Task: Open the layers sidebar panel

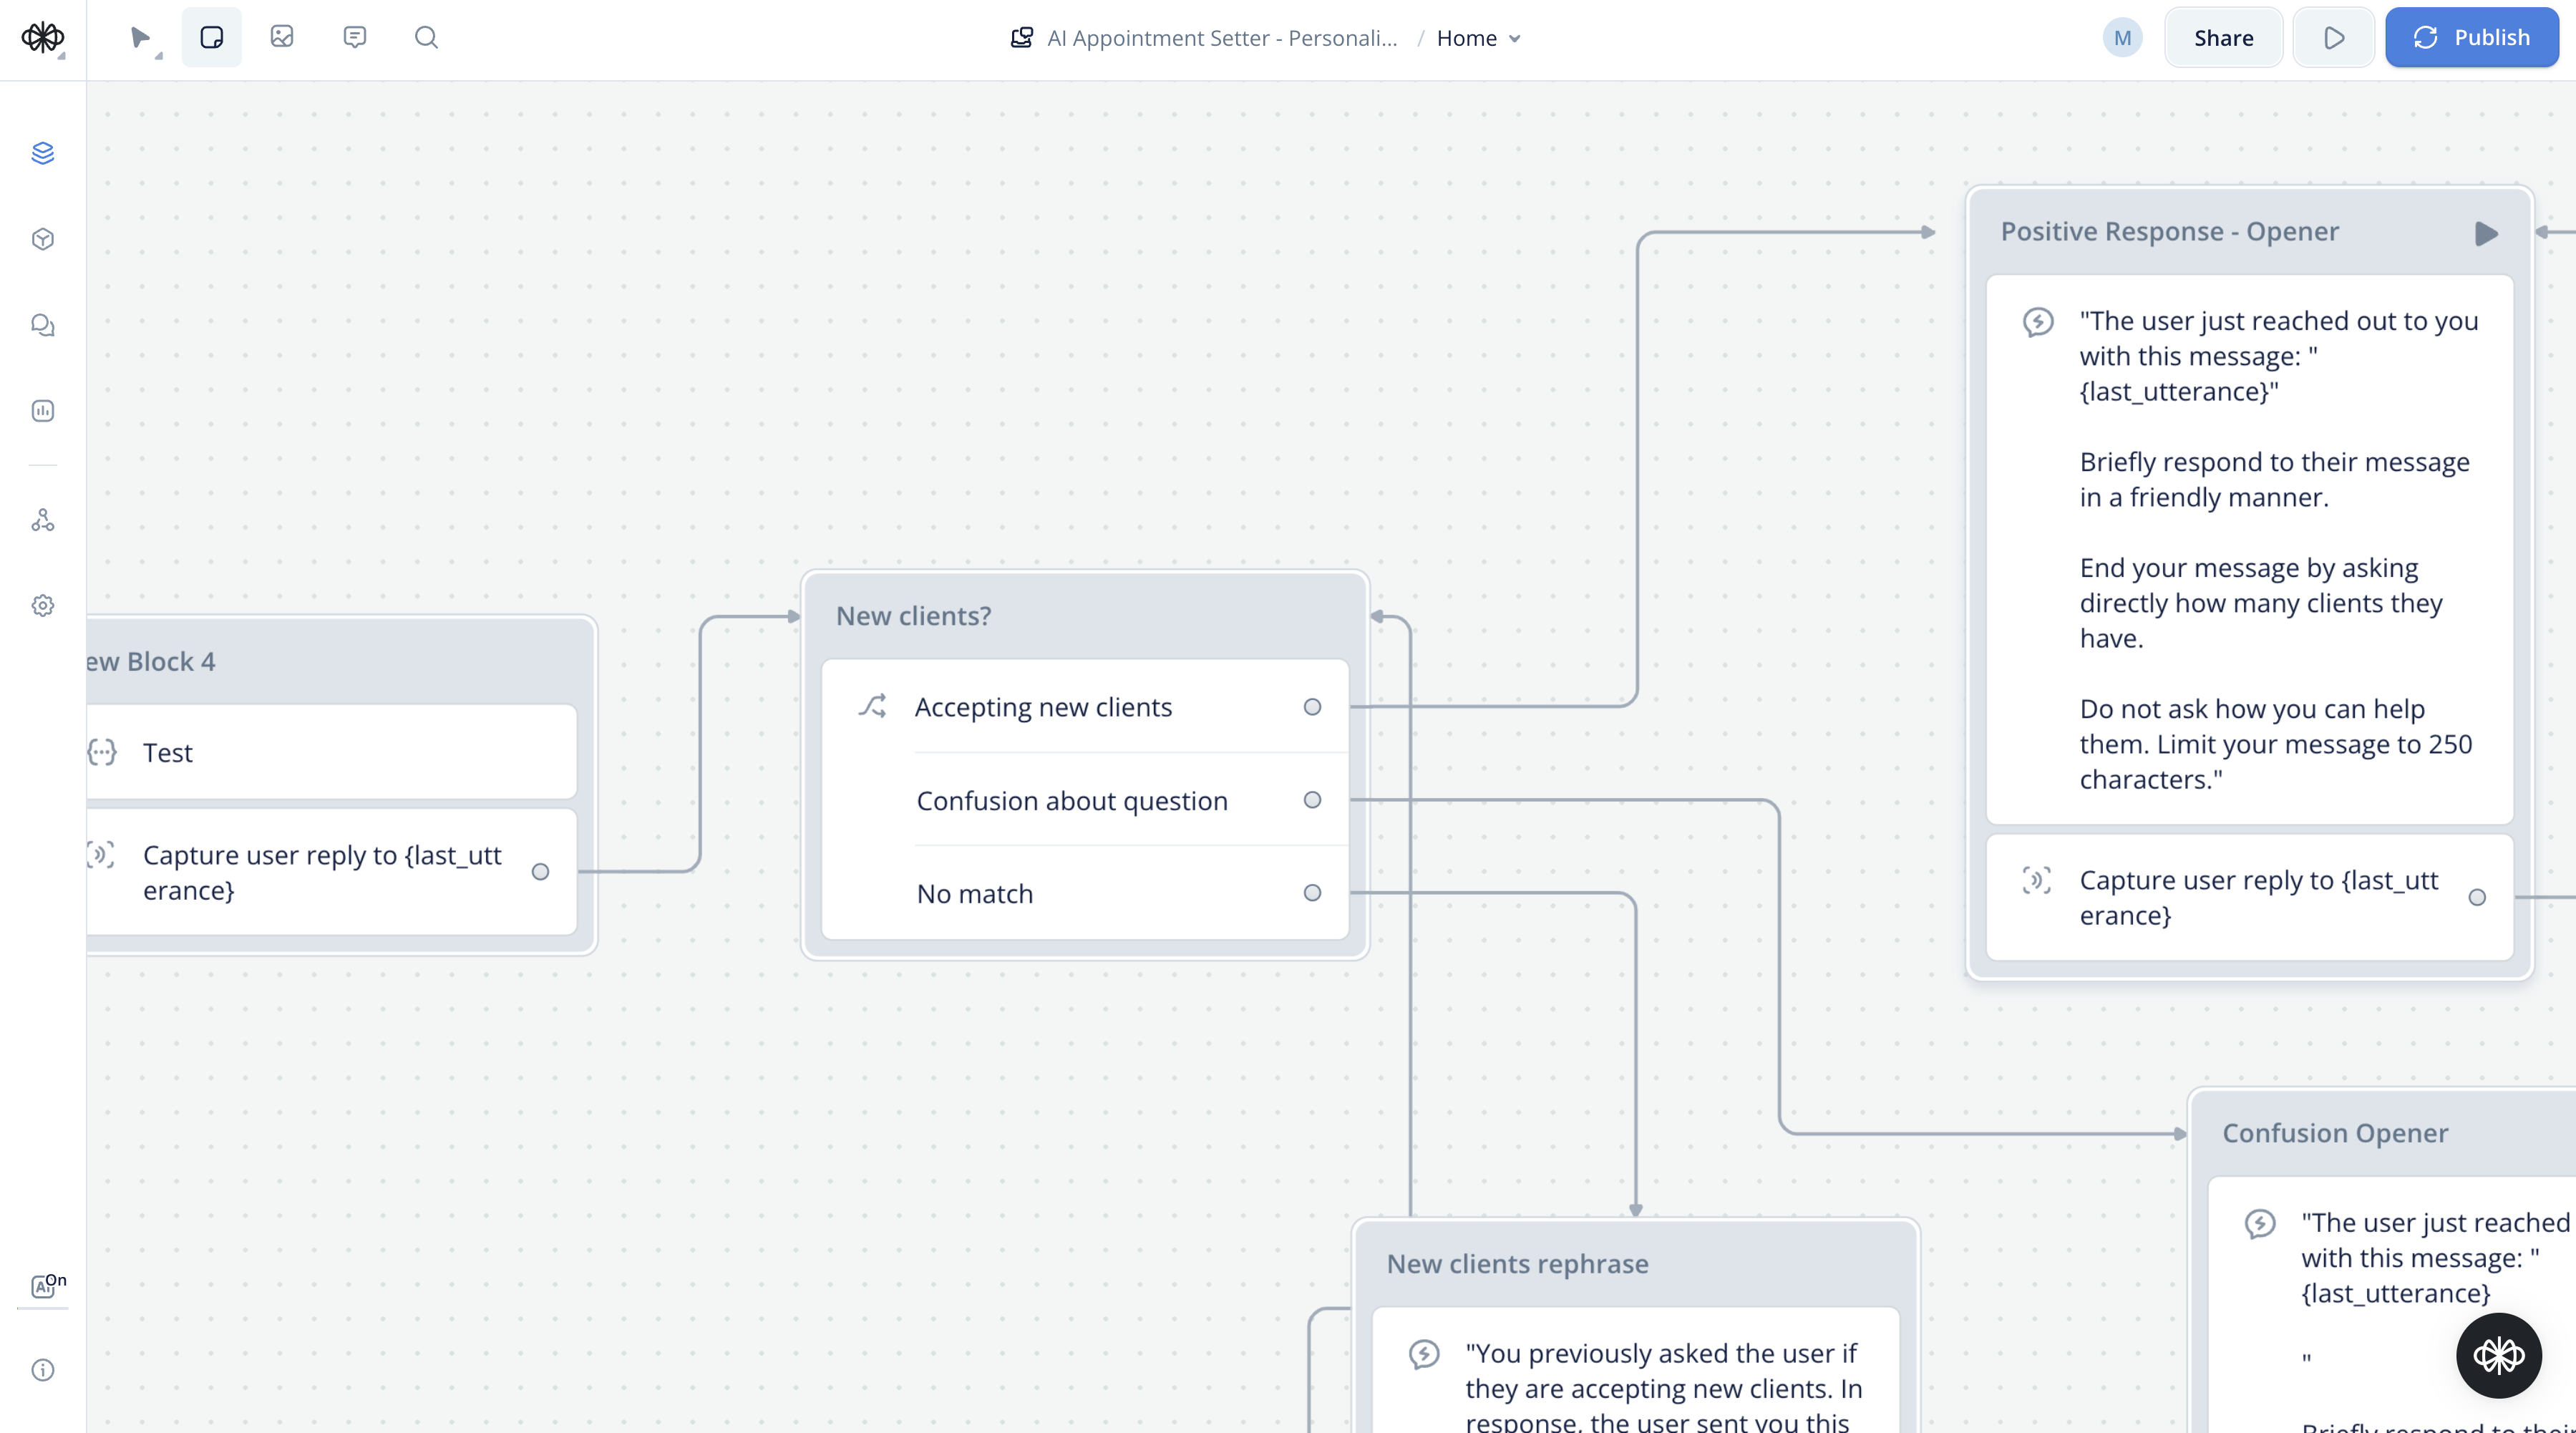Action: click(43, 153)
